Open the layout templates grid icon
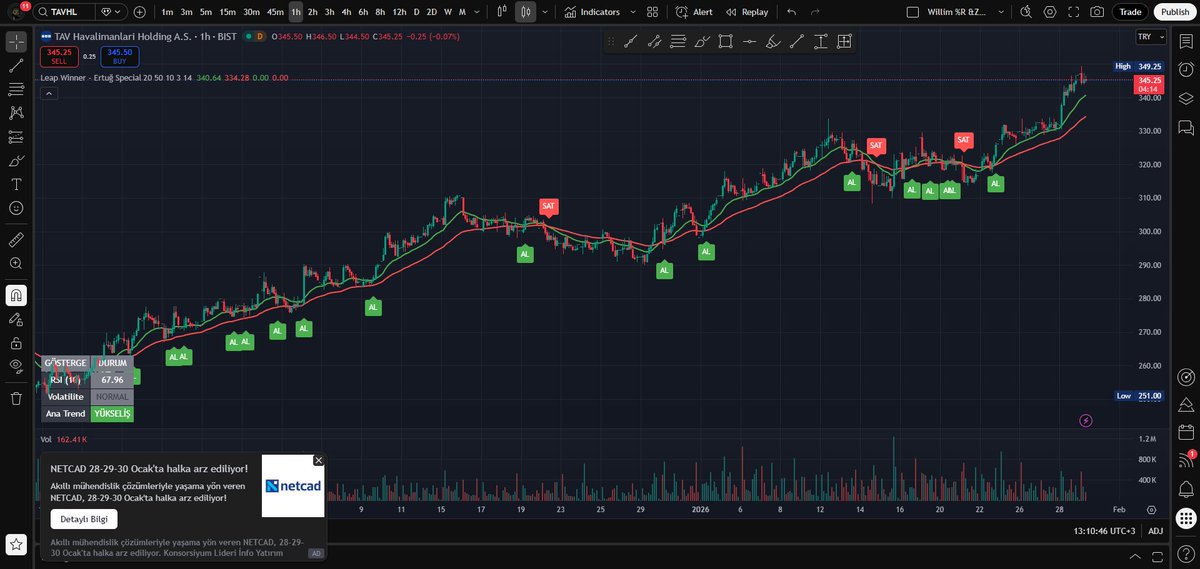This screenshot has width=1200, height=569. [652, 12]
